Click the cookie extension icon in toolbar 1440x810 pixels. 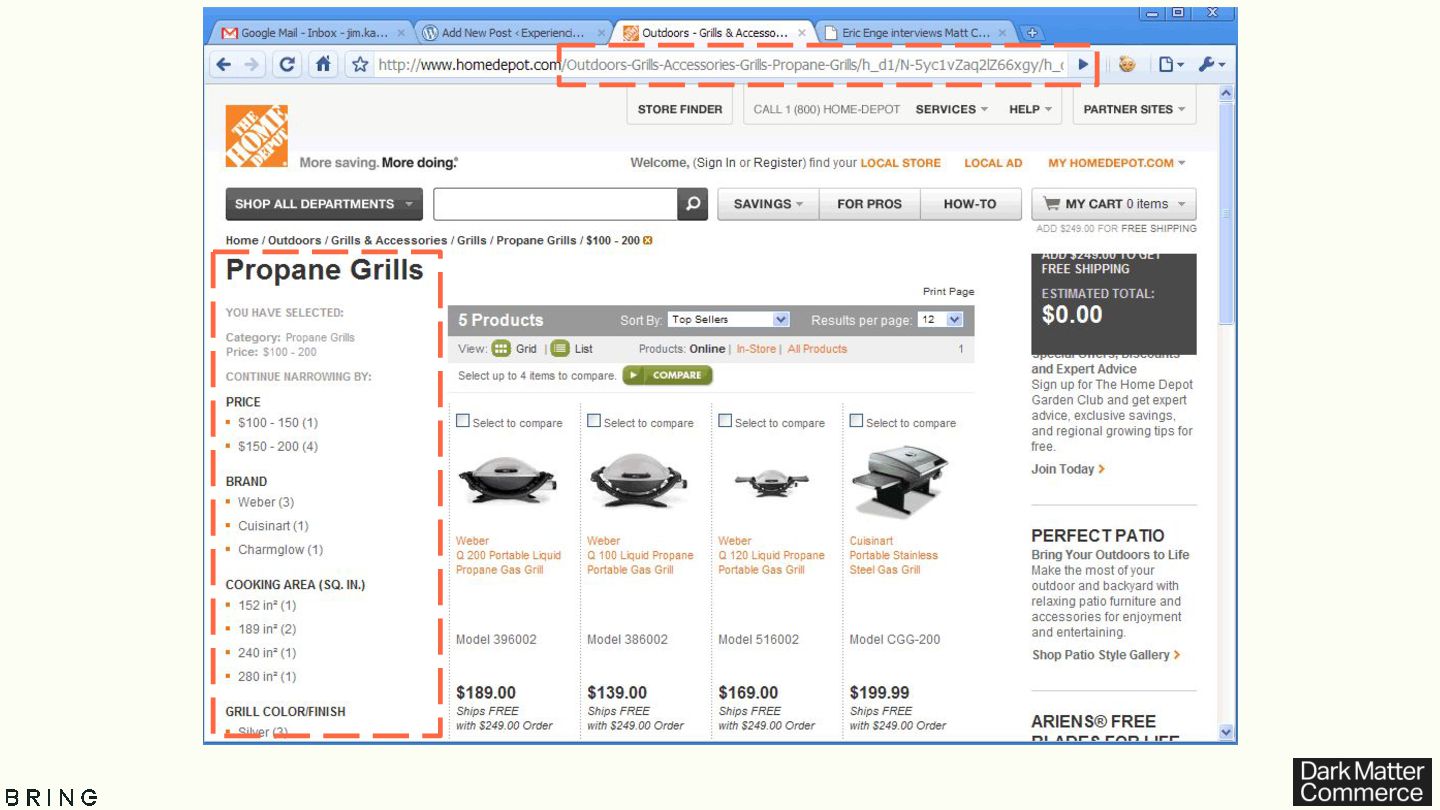(x=1127, y=65)
